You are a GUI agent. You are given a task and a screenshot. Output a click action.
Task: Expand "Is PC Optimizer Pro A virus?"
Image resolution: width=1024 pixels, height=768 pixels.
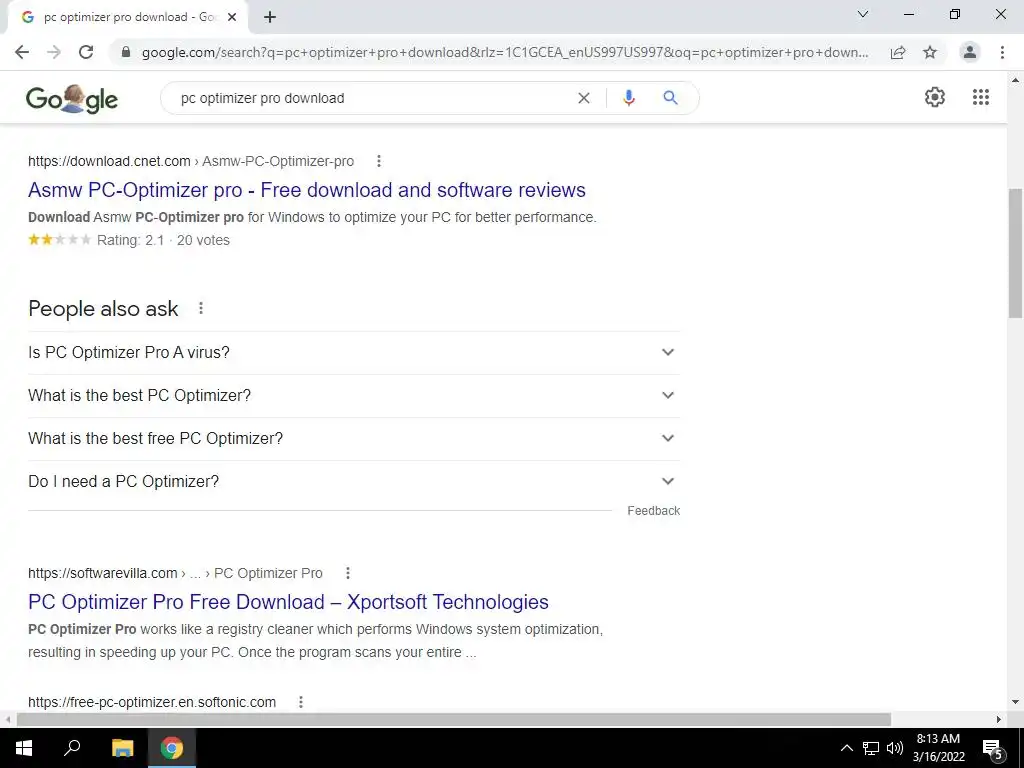354,353
